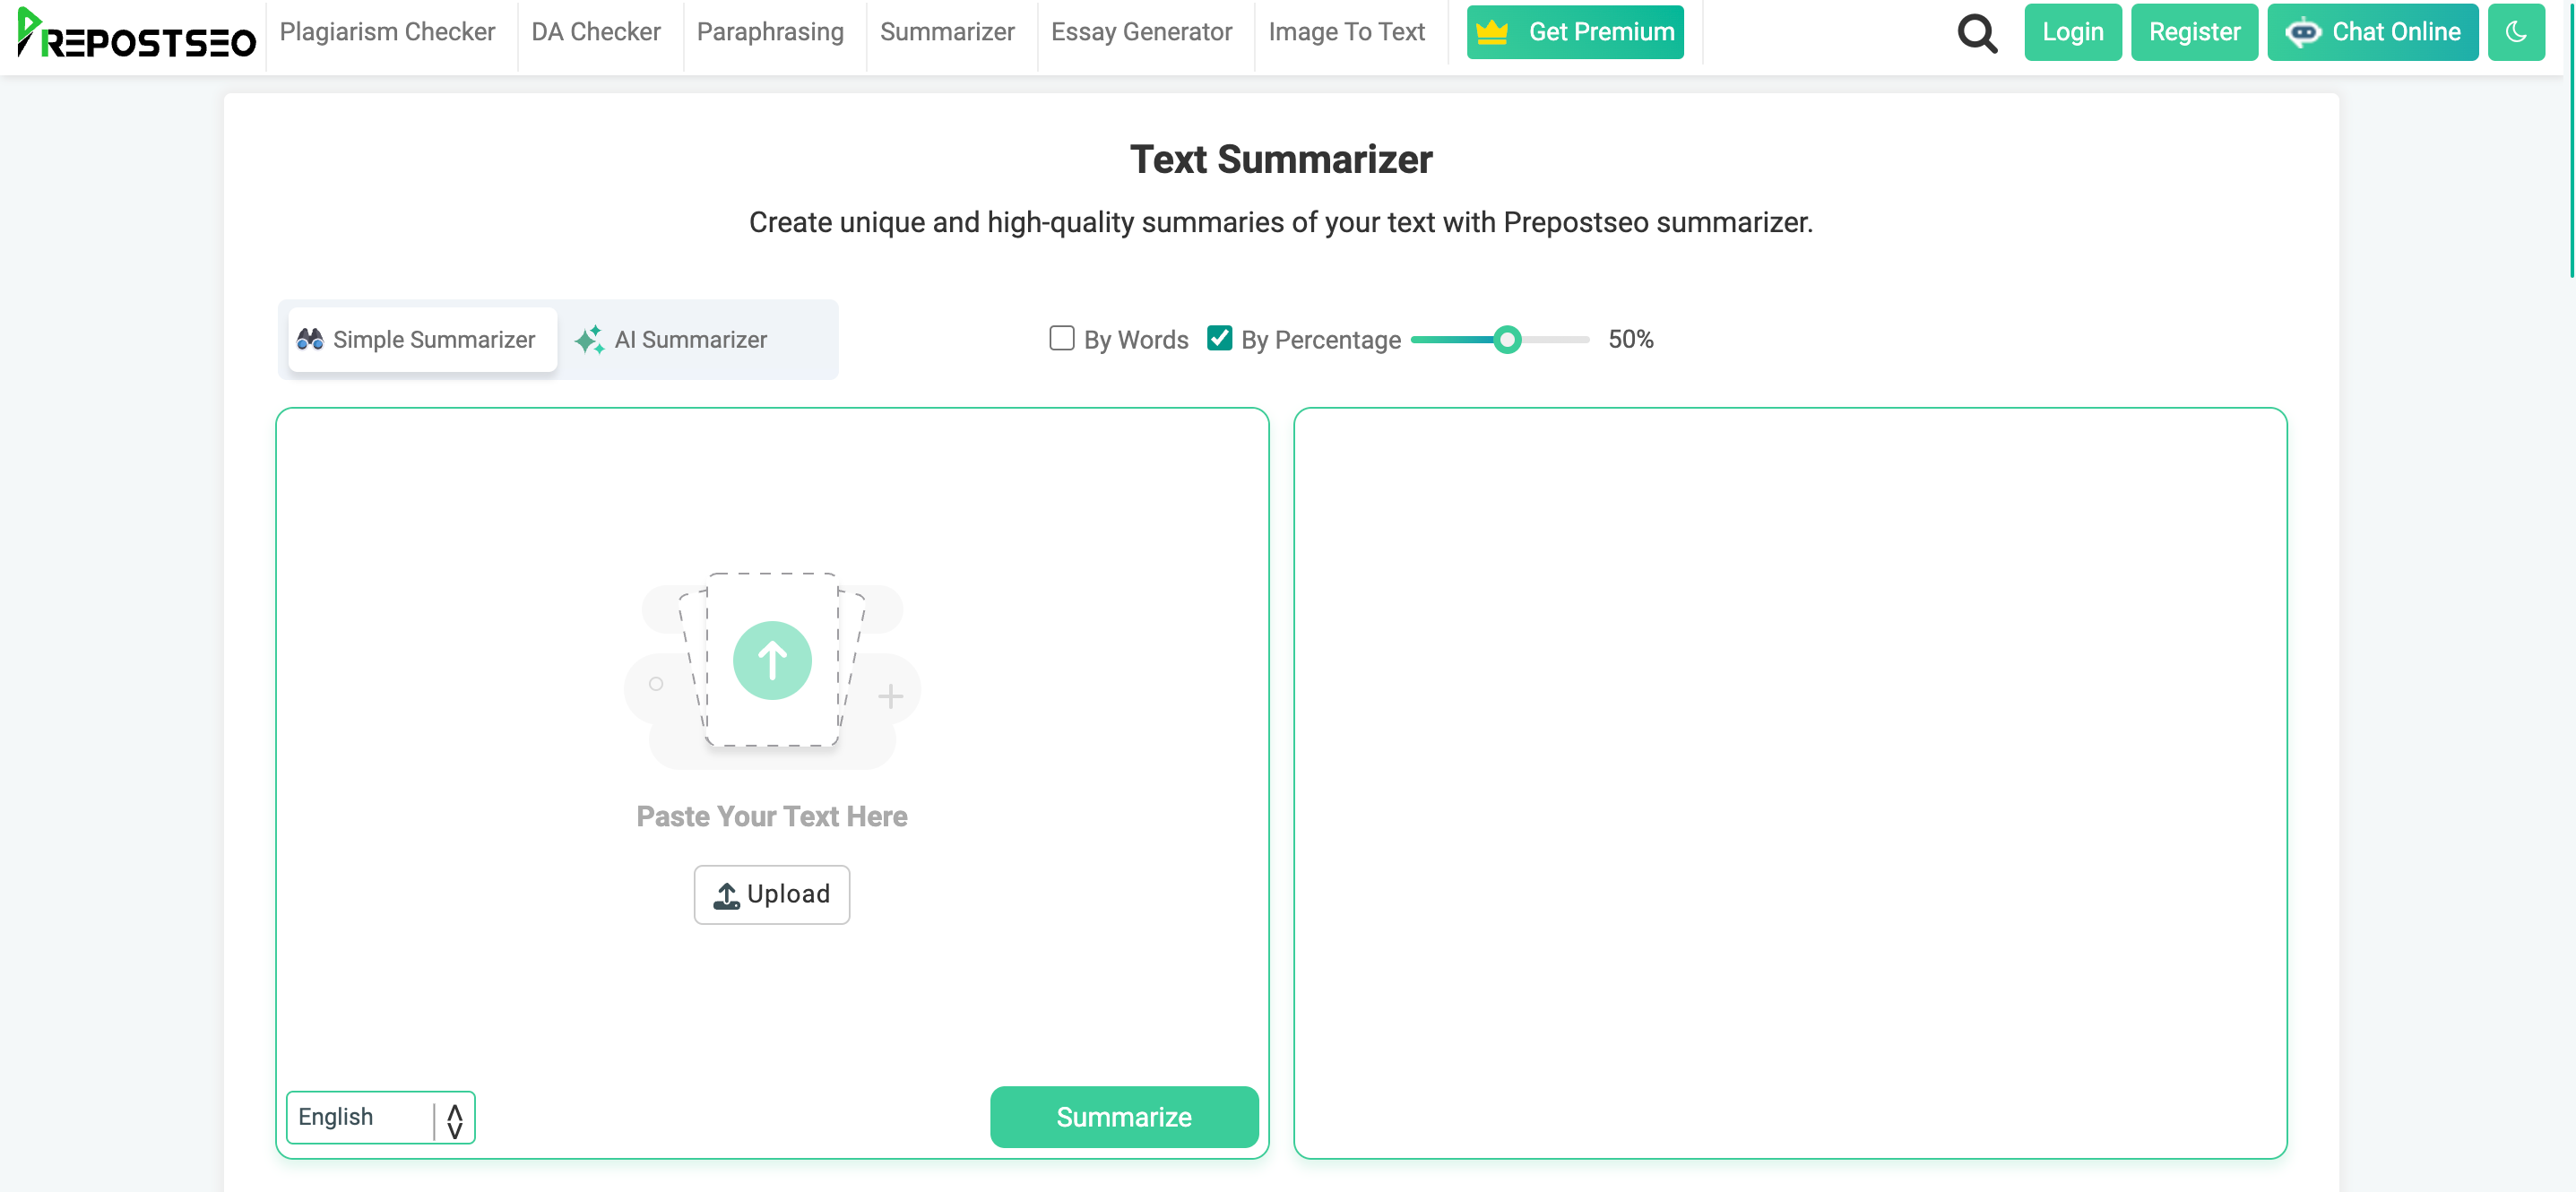Click the Prepostseo logo
This screenshot has width=2576, height=1192.
coord(137,34)
